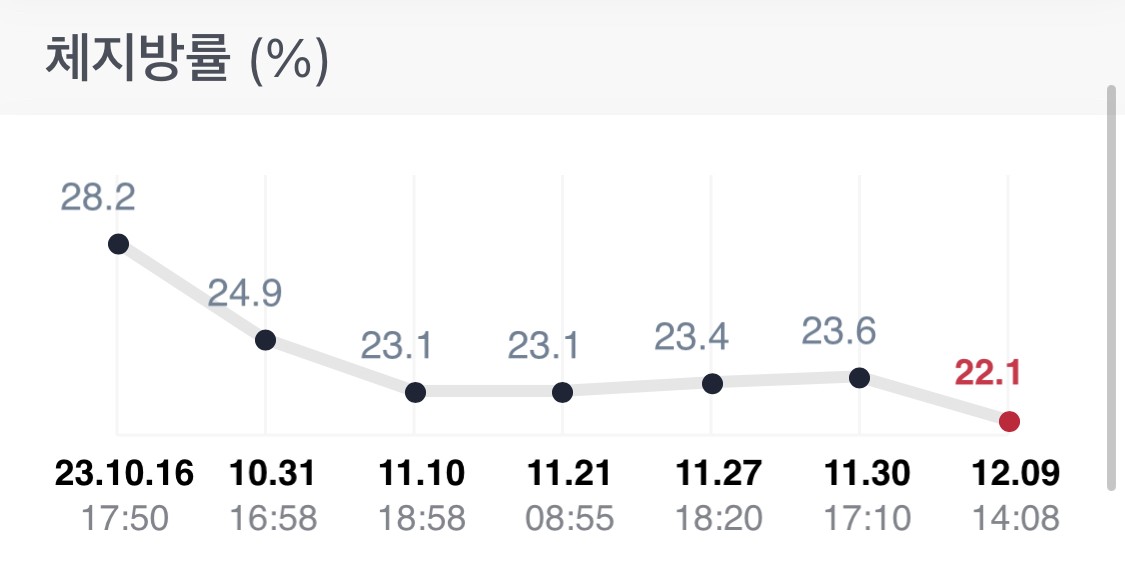Select the 24.9 data point dot
1125x564 pixels.
click(265, 340)
